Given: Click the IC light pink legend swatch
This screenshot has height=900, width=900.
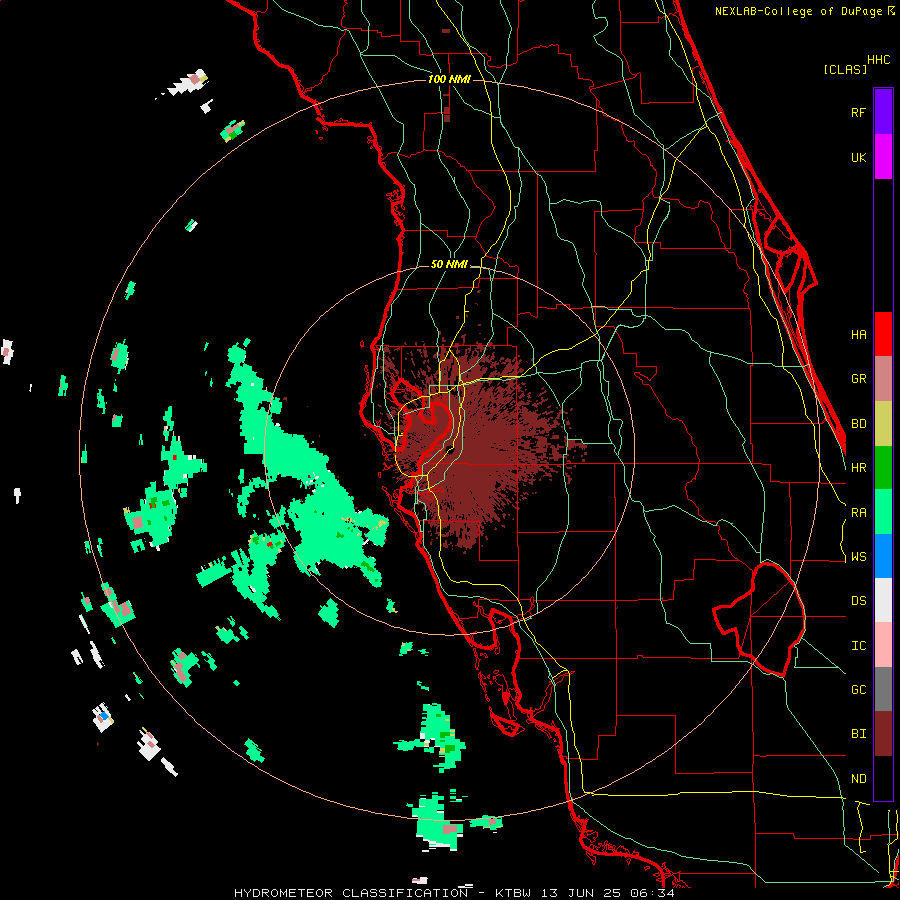Looking at the screenshot, I should [x=883, y=645].
